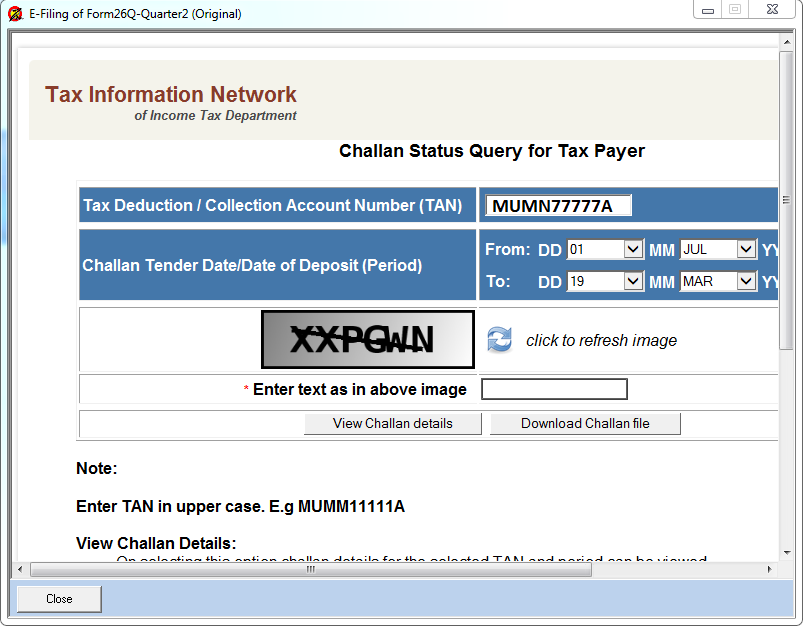
Task: Click the captcha text entry field
Action: (554, 389)
